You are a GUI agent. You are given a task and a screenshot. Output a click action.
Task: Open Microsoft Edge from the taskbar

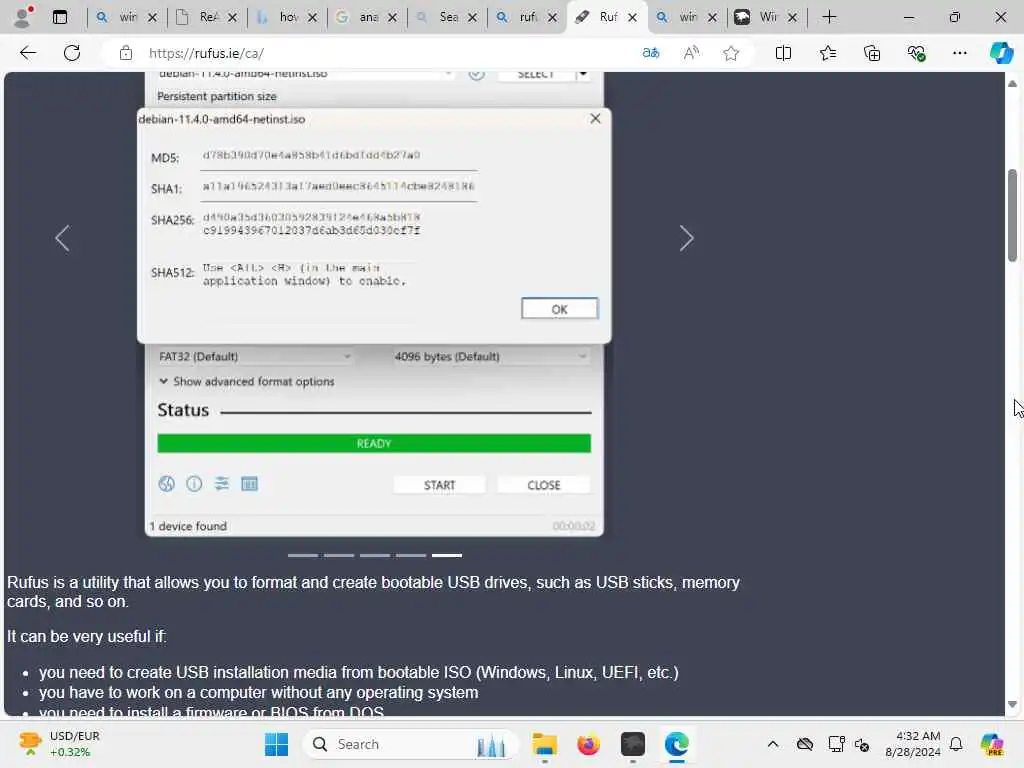coord(677,744)
